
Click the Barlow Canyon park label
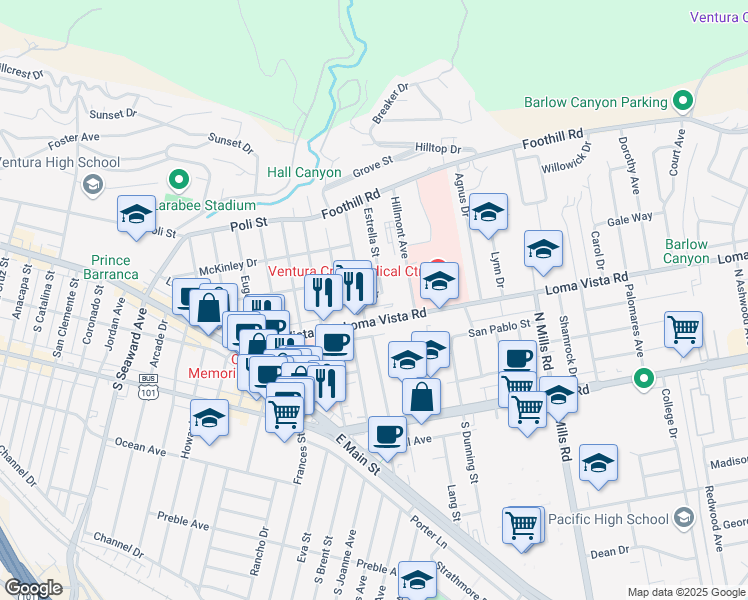[686, 251]
